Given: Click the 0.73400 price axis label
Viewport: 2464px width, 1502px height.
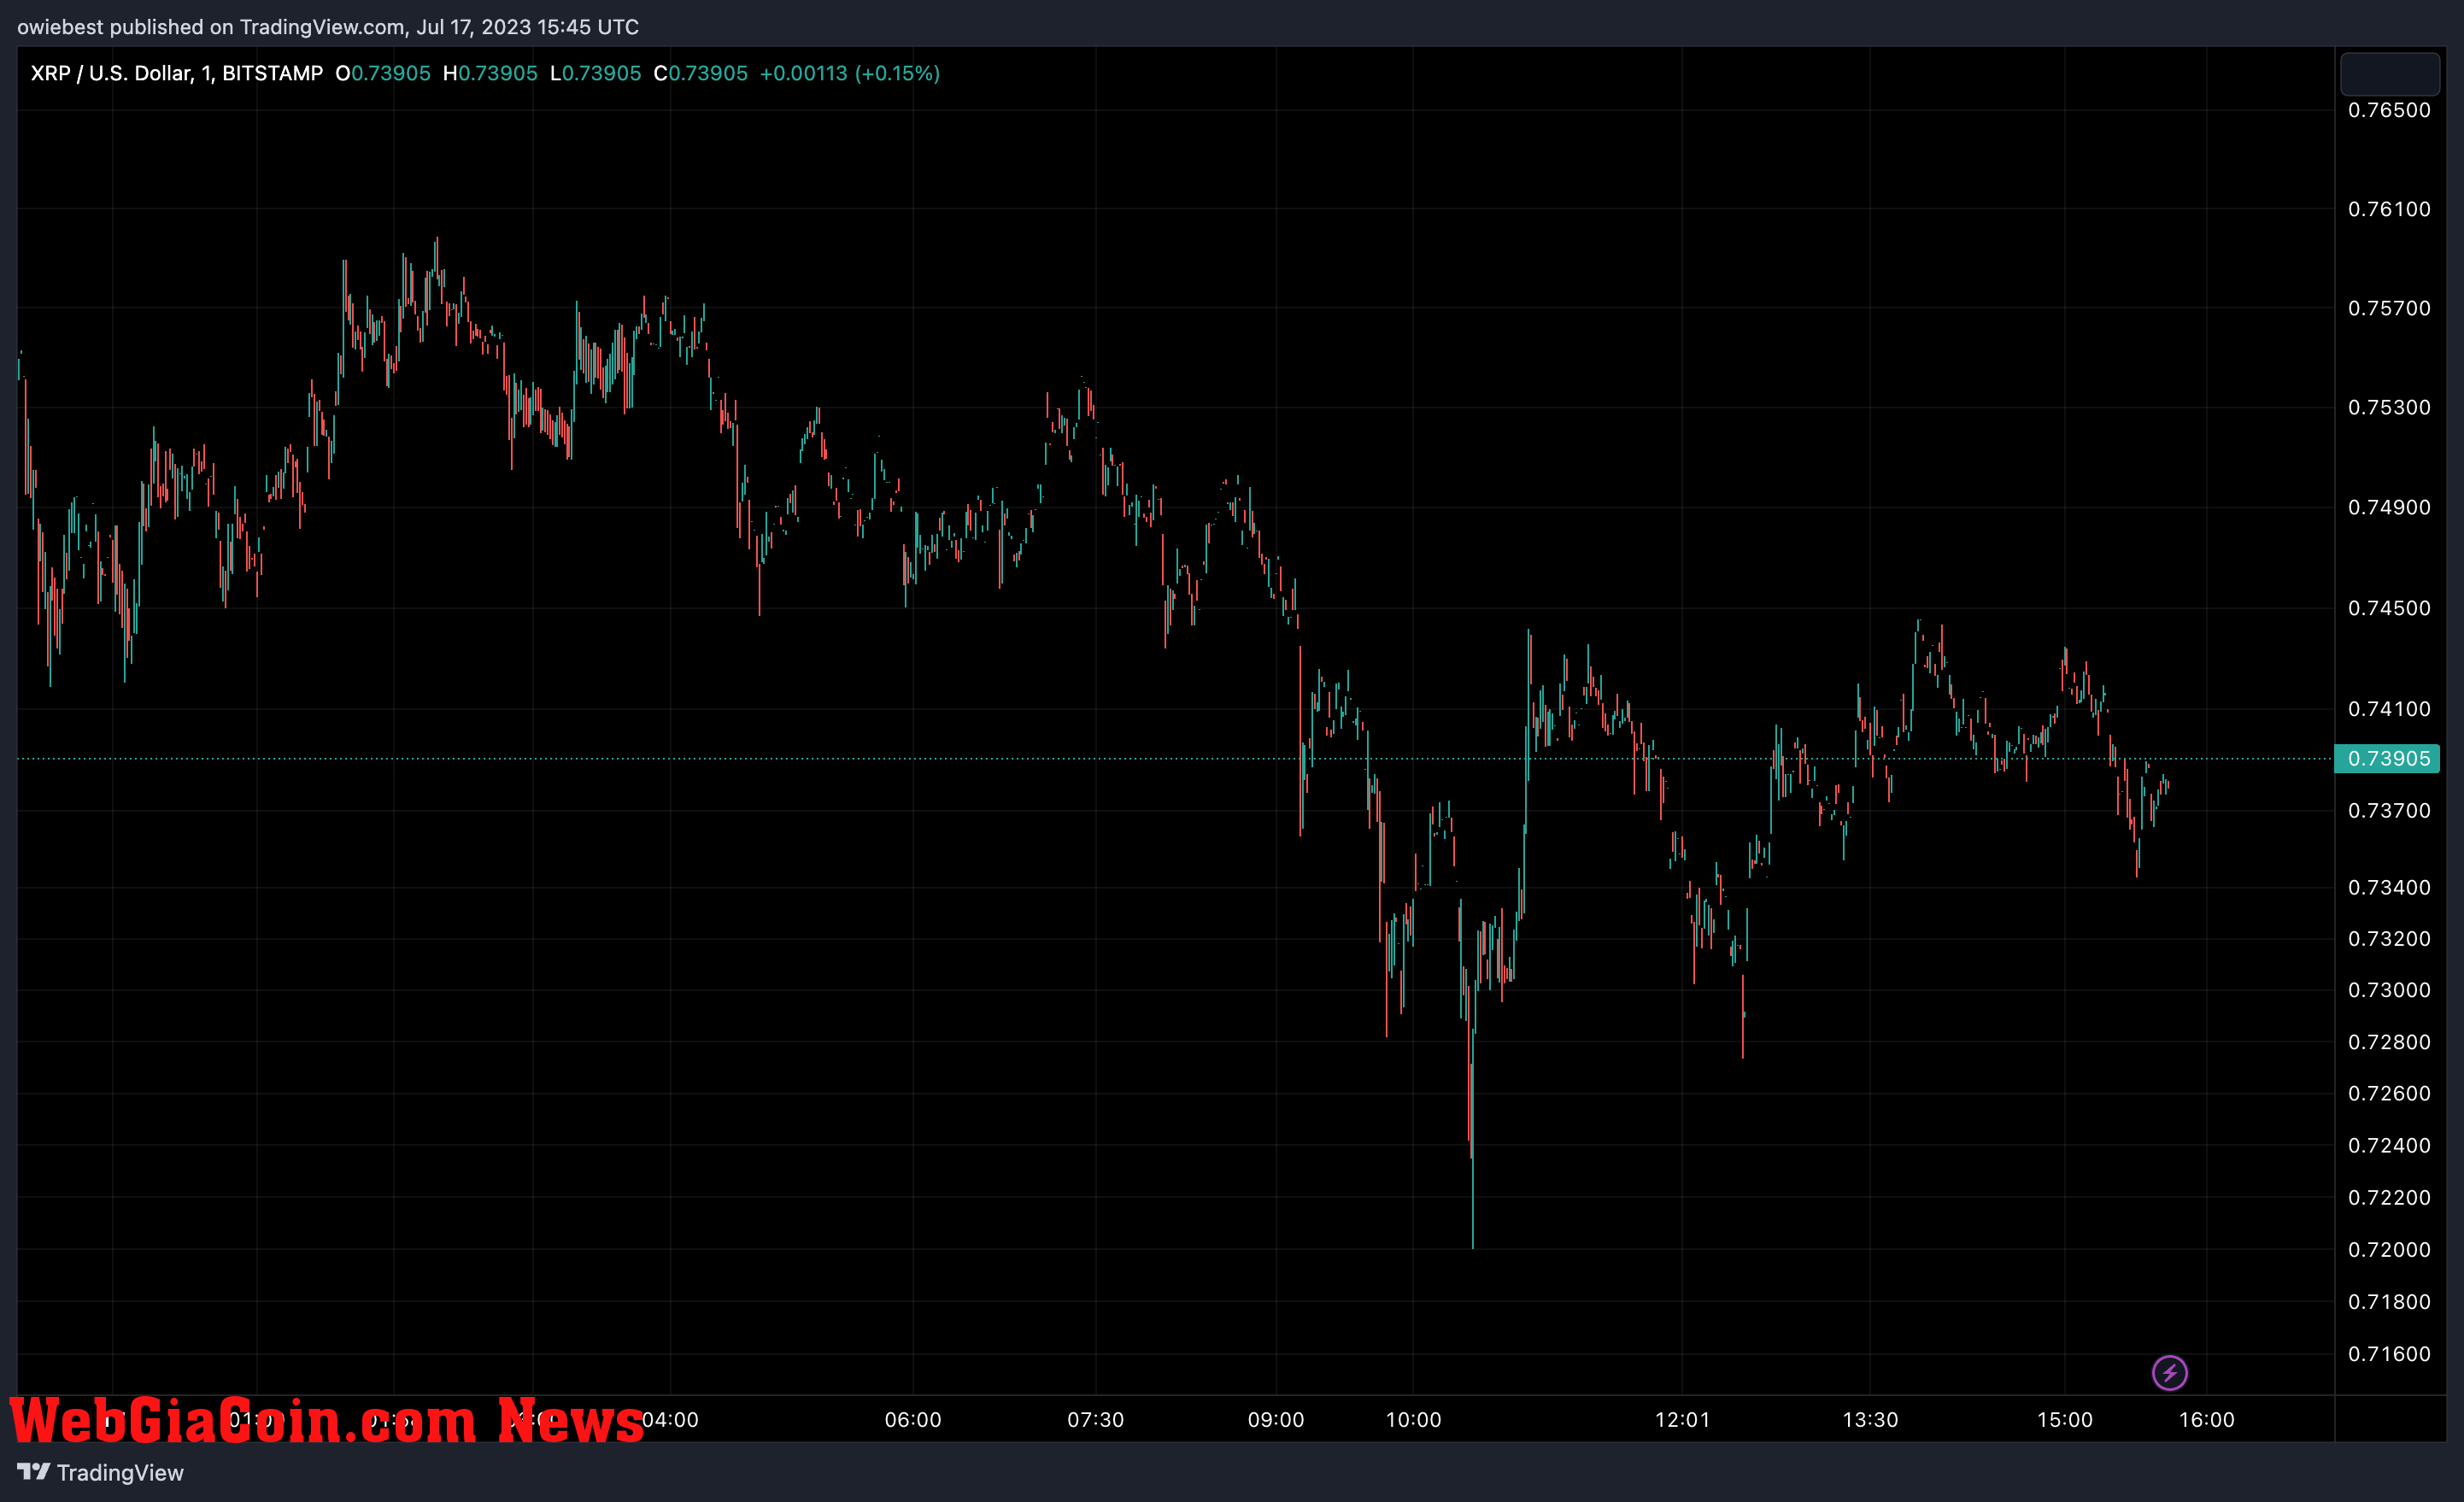Looking at the screenshot, I should tap(2389, 887).
